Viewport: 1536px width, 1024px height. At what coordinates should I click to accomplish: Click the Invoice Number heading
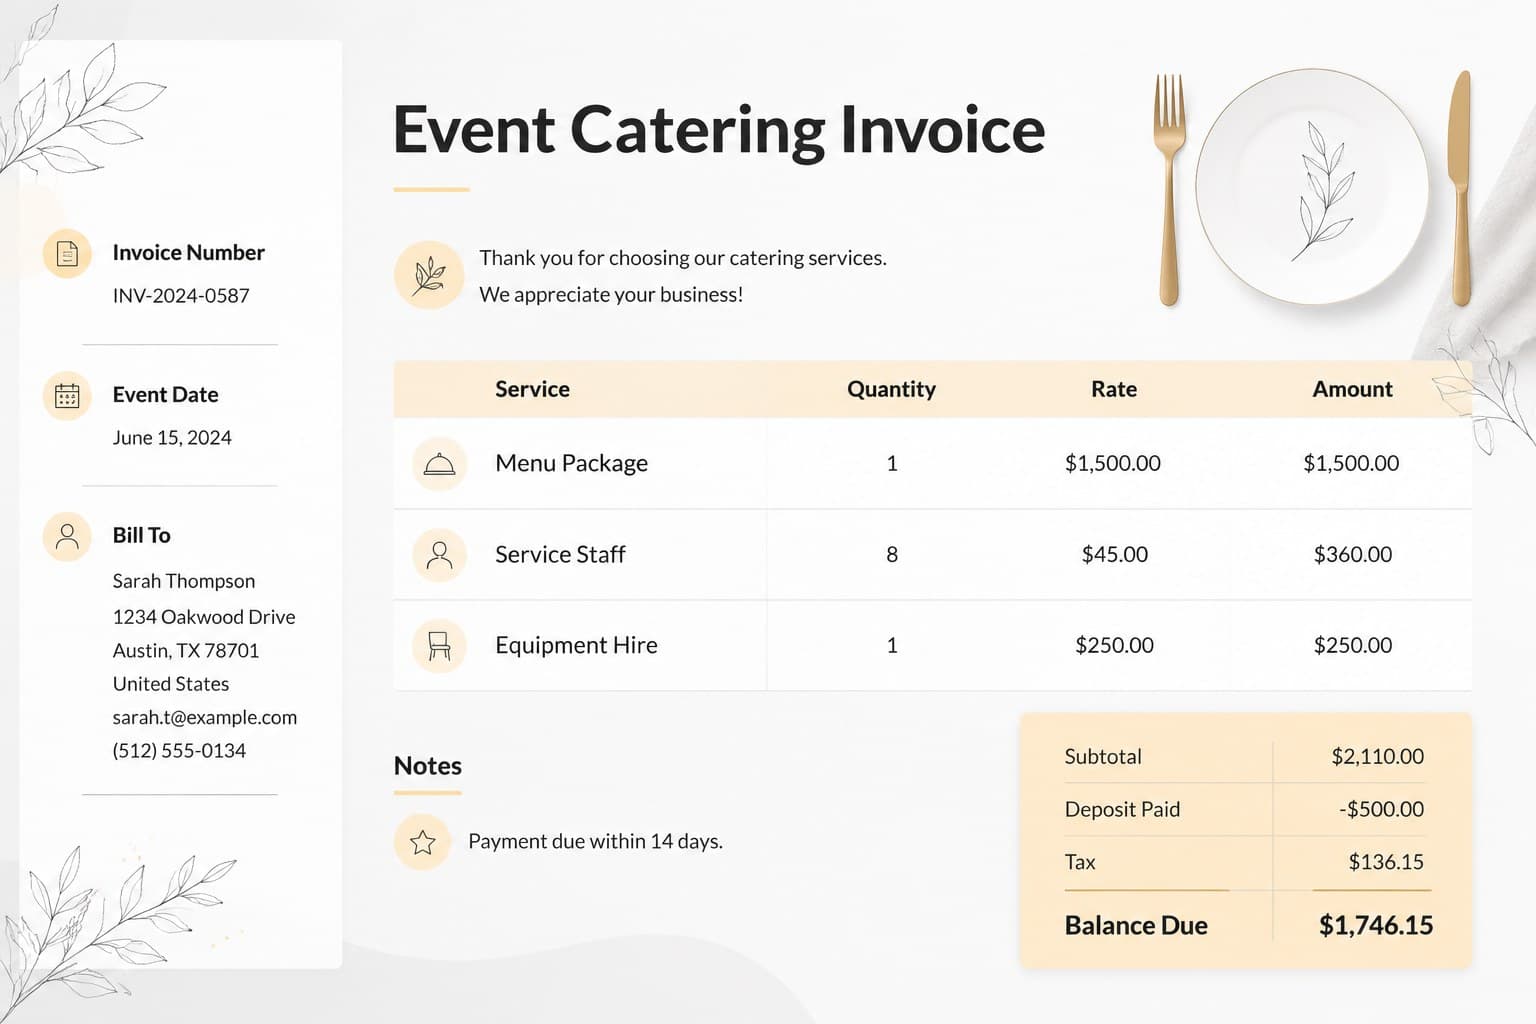pos(188,252)
